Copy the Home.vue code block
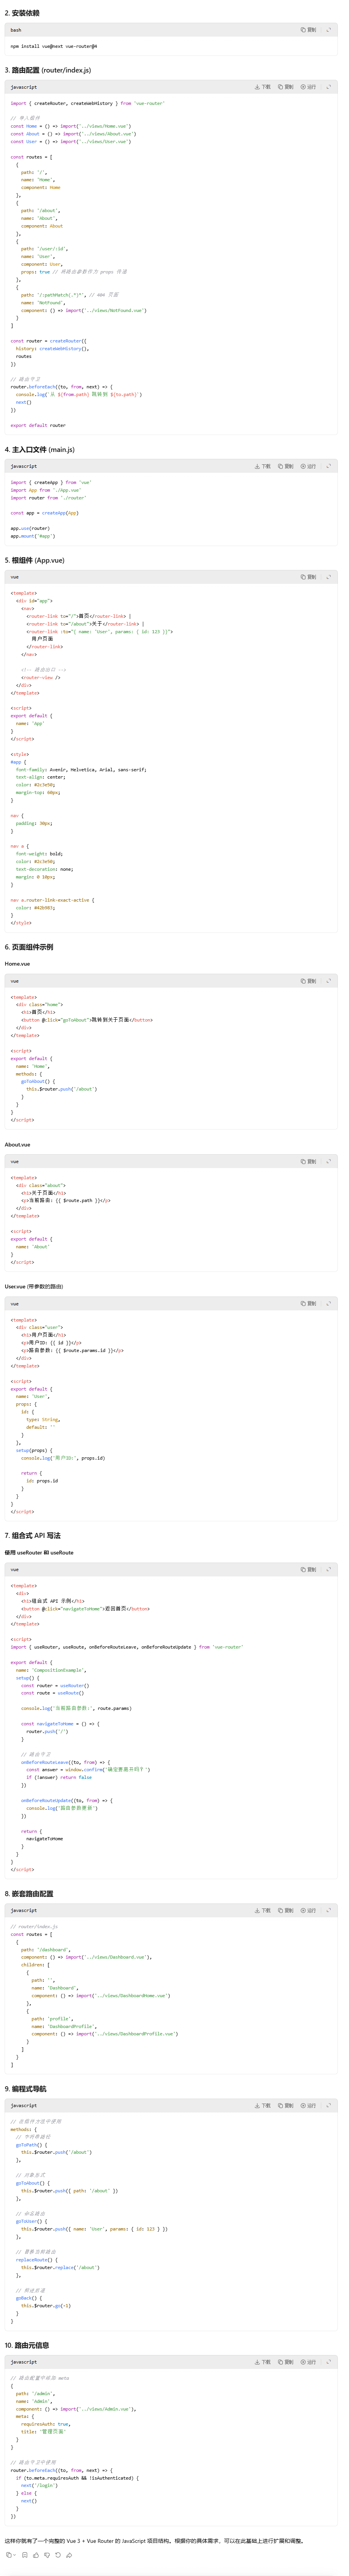This screenshot has width=349, height=2576. pyautogui.click(x=309, y=981)
